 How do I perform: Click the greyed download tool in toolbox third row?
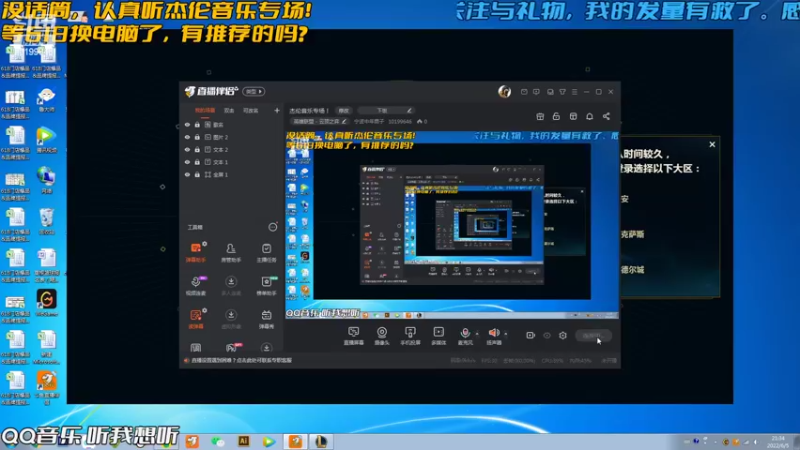pos(231,318)
